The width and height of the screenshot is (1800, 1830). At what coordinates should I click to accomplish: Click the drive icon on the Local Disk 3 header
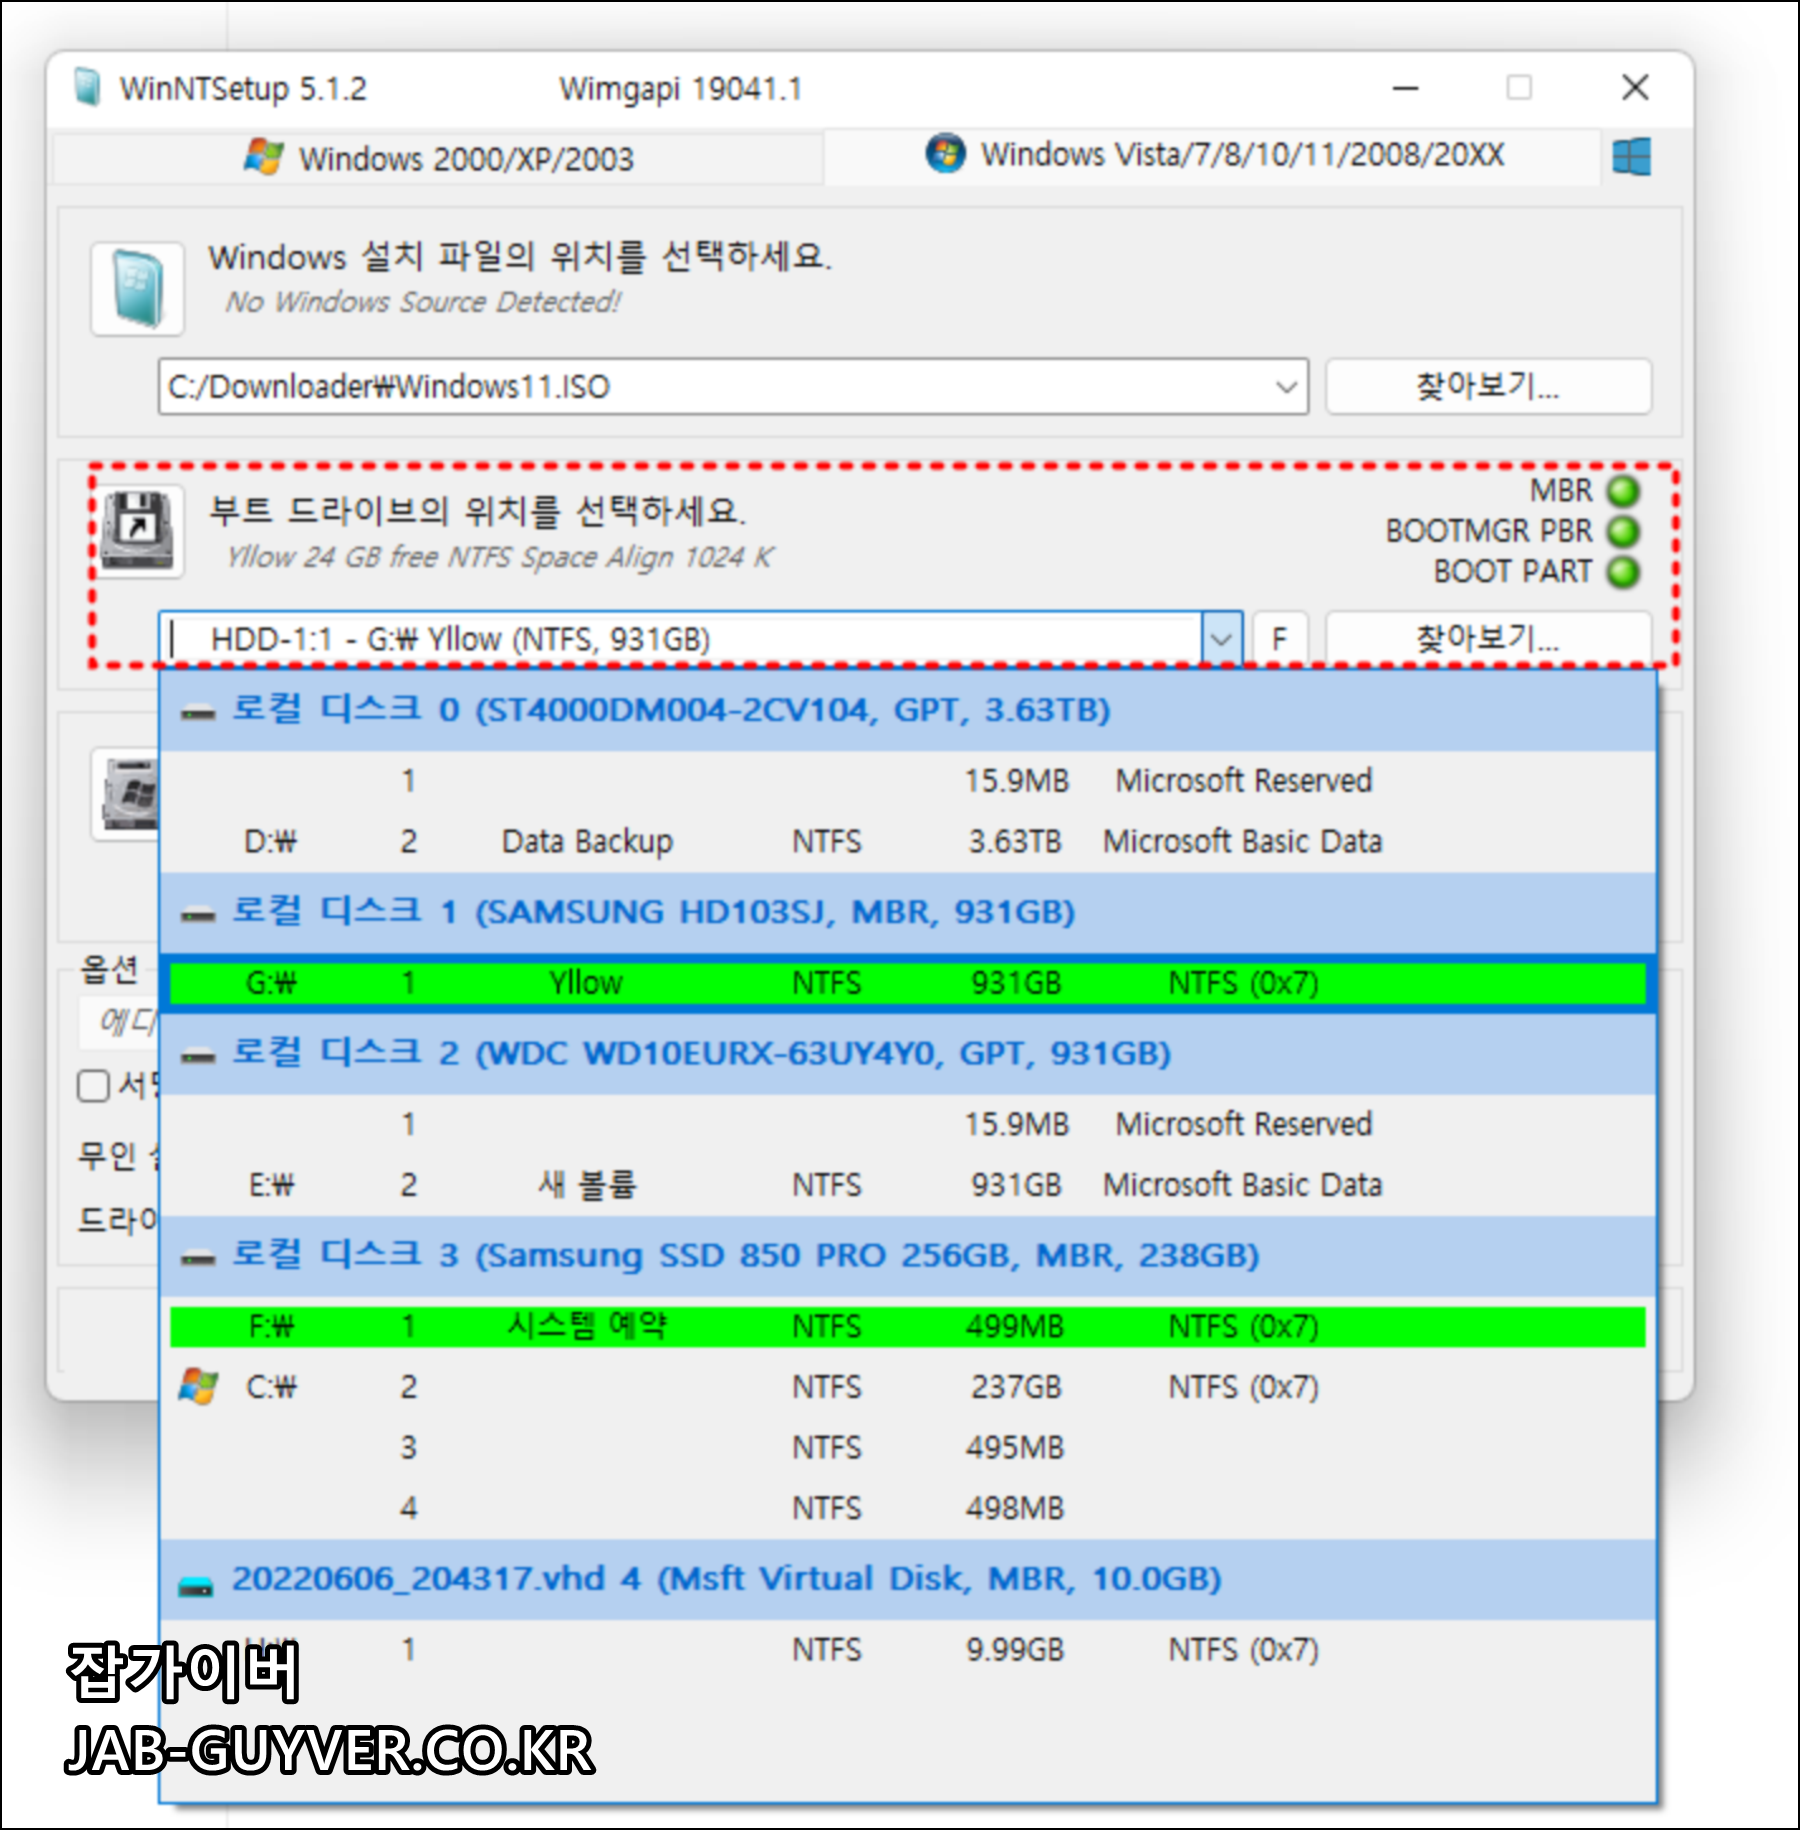(x=197, y=1257)
